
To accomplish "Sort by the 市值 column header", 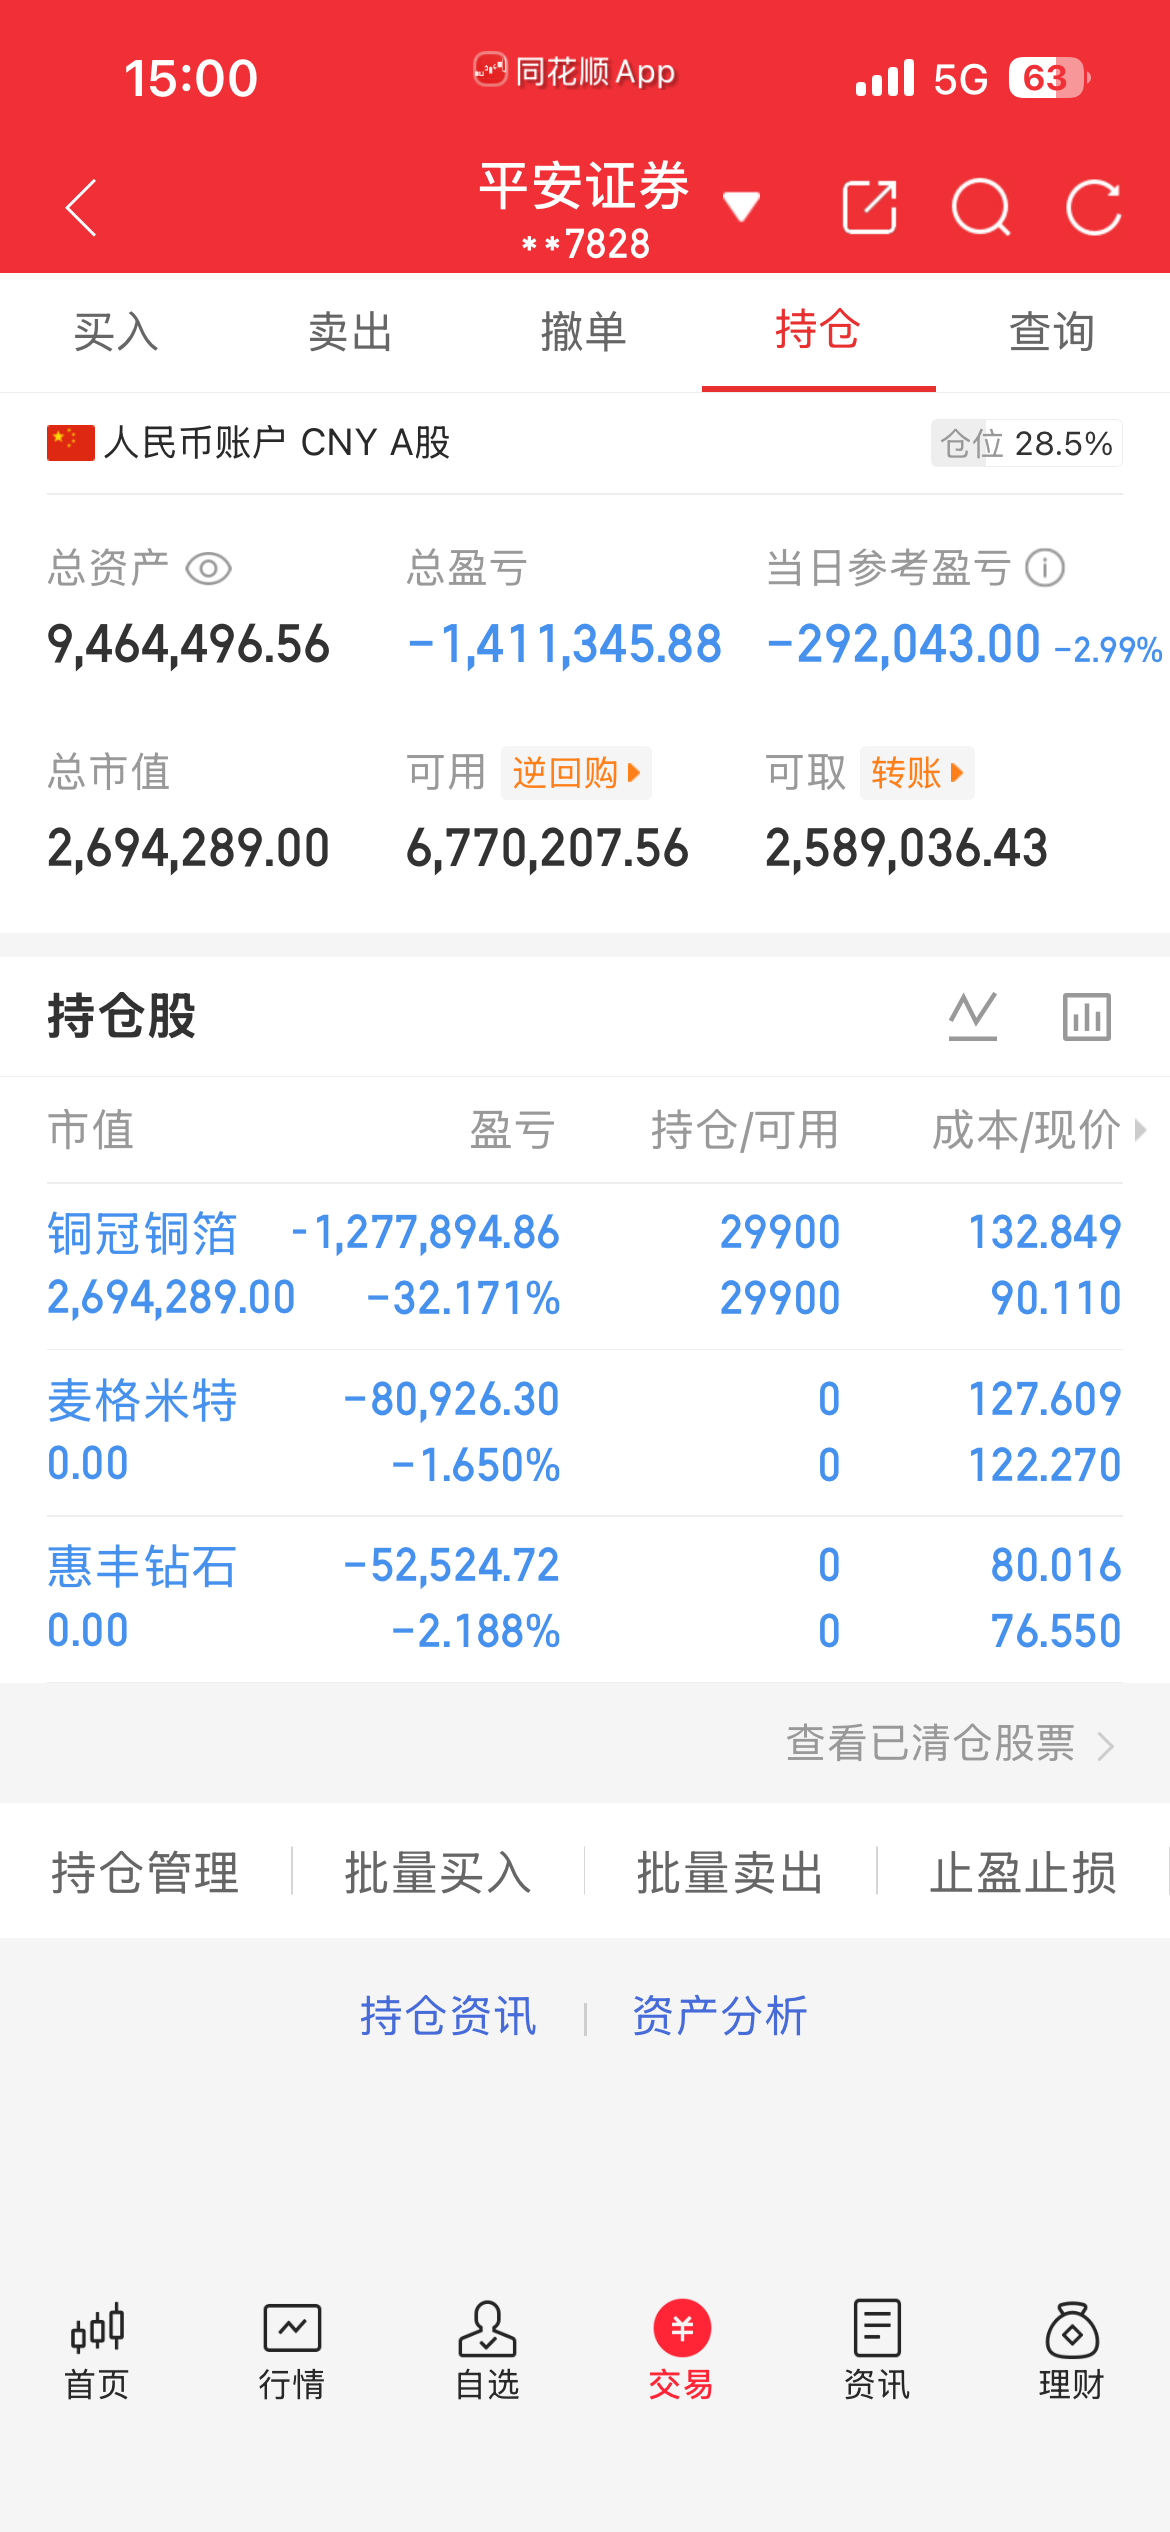I will [x=91, y=1130].
